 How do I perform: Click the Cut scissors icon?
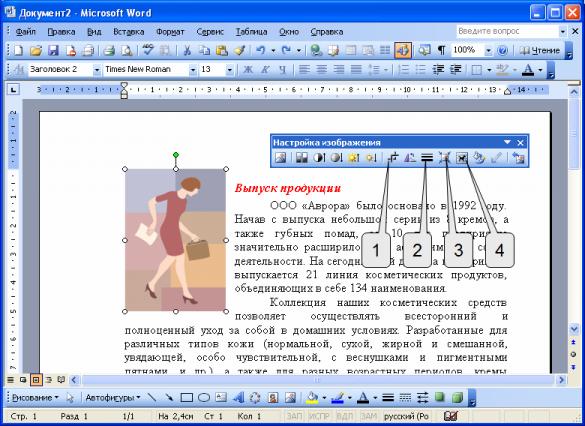187,50
